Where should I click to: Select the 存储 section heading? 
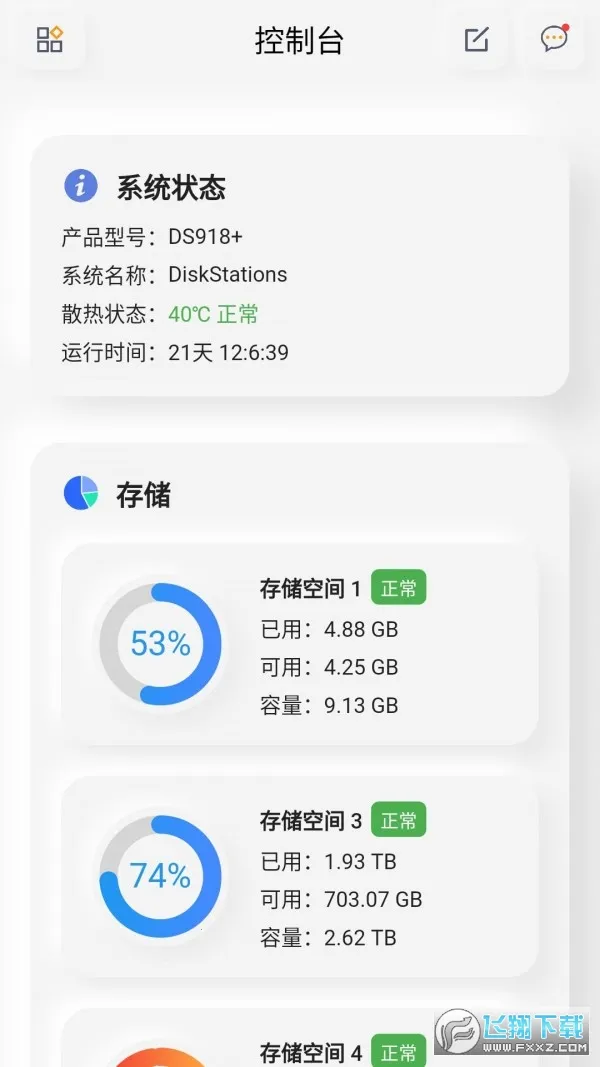tap(143, 494)
